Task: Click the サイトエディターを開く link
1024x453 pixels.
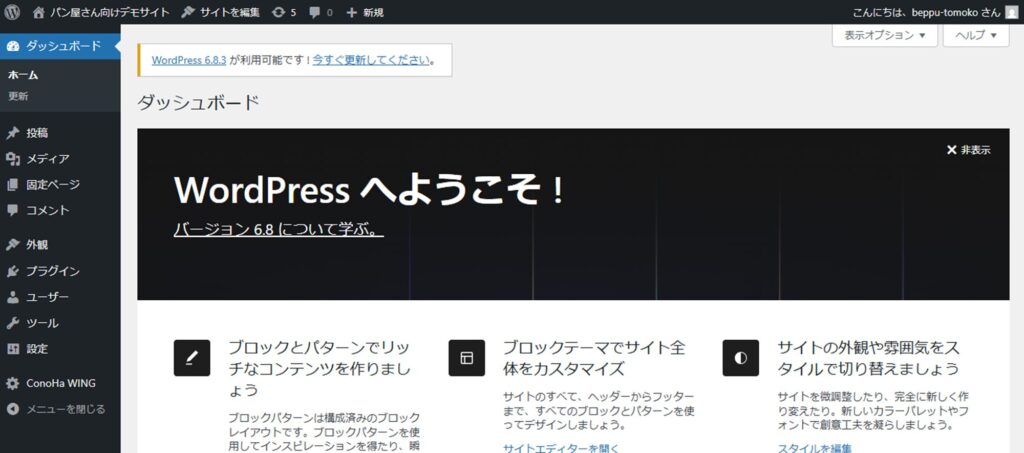Action: click(561, 448)
